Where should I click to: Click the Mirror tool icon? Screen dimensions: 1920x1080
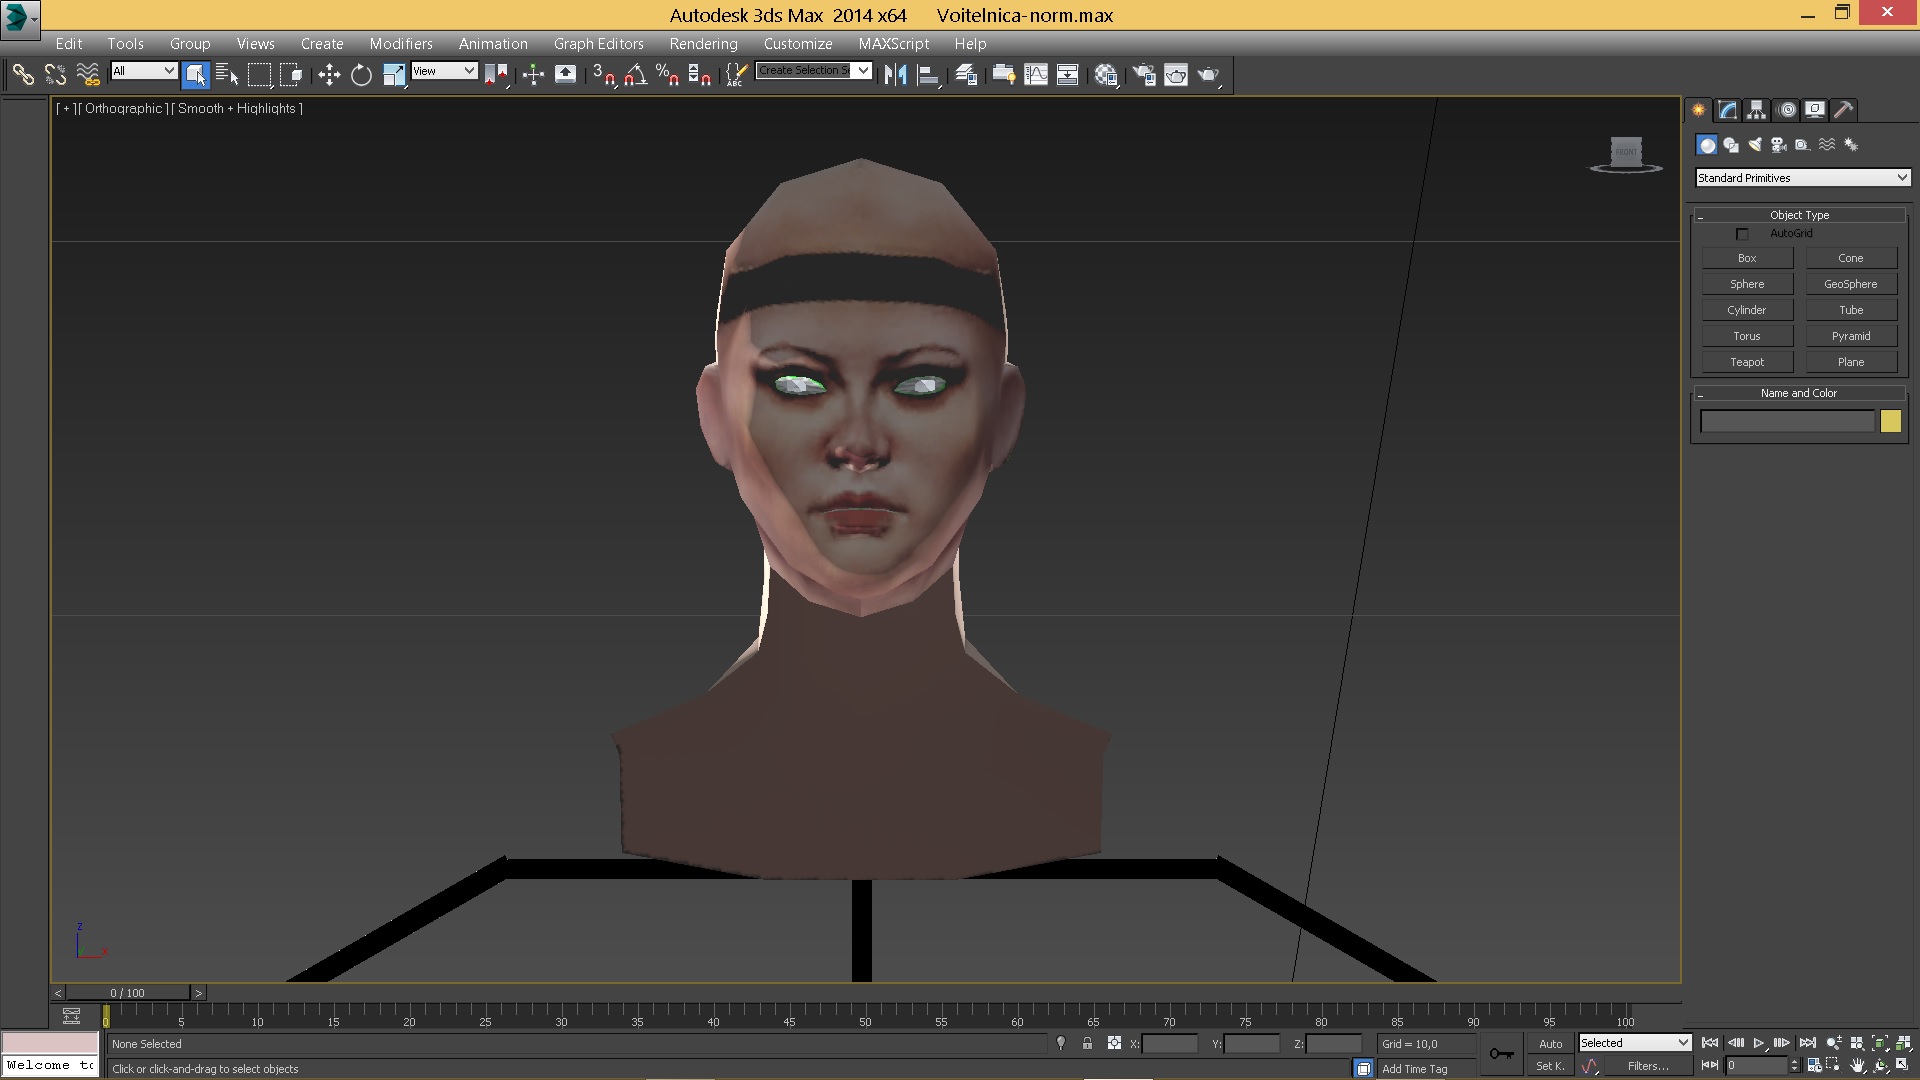coord(895,75)
